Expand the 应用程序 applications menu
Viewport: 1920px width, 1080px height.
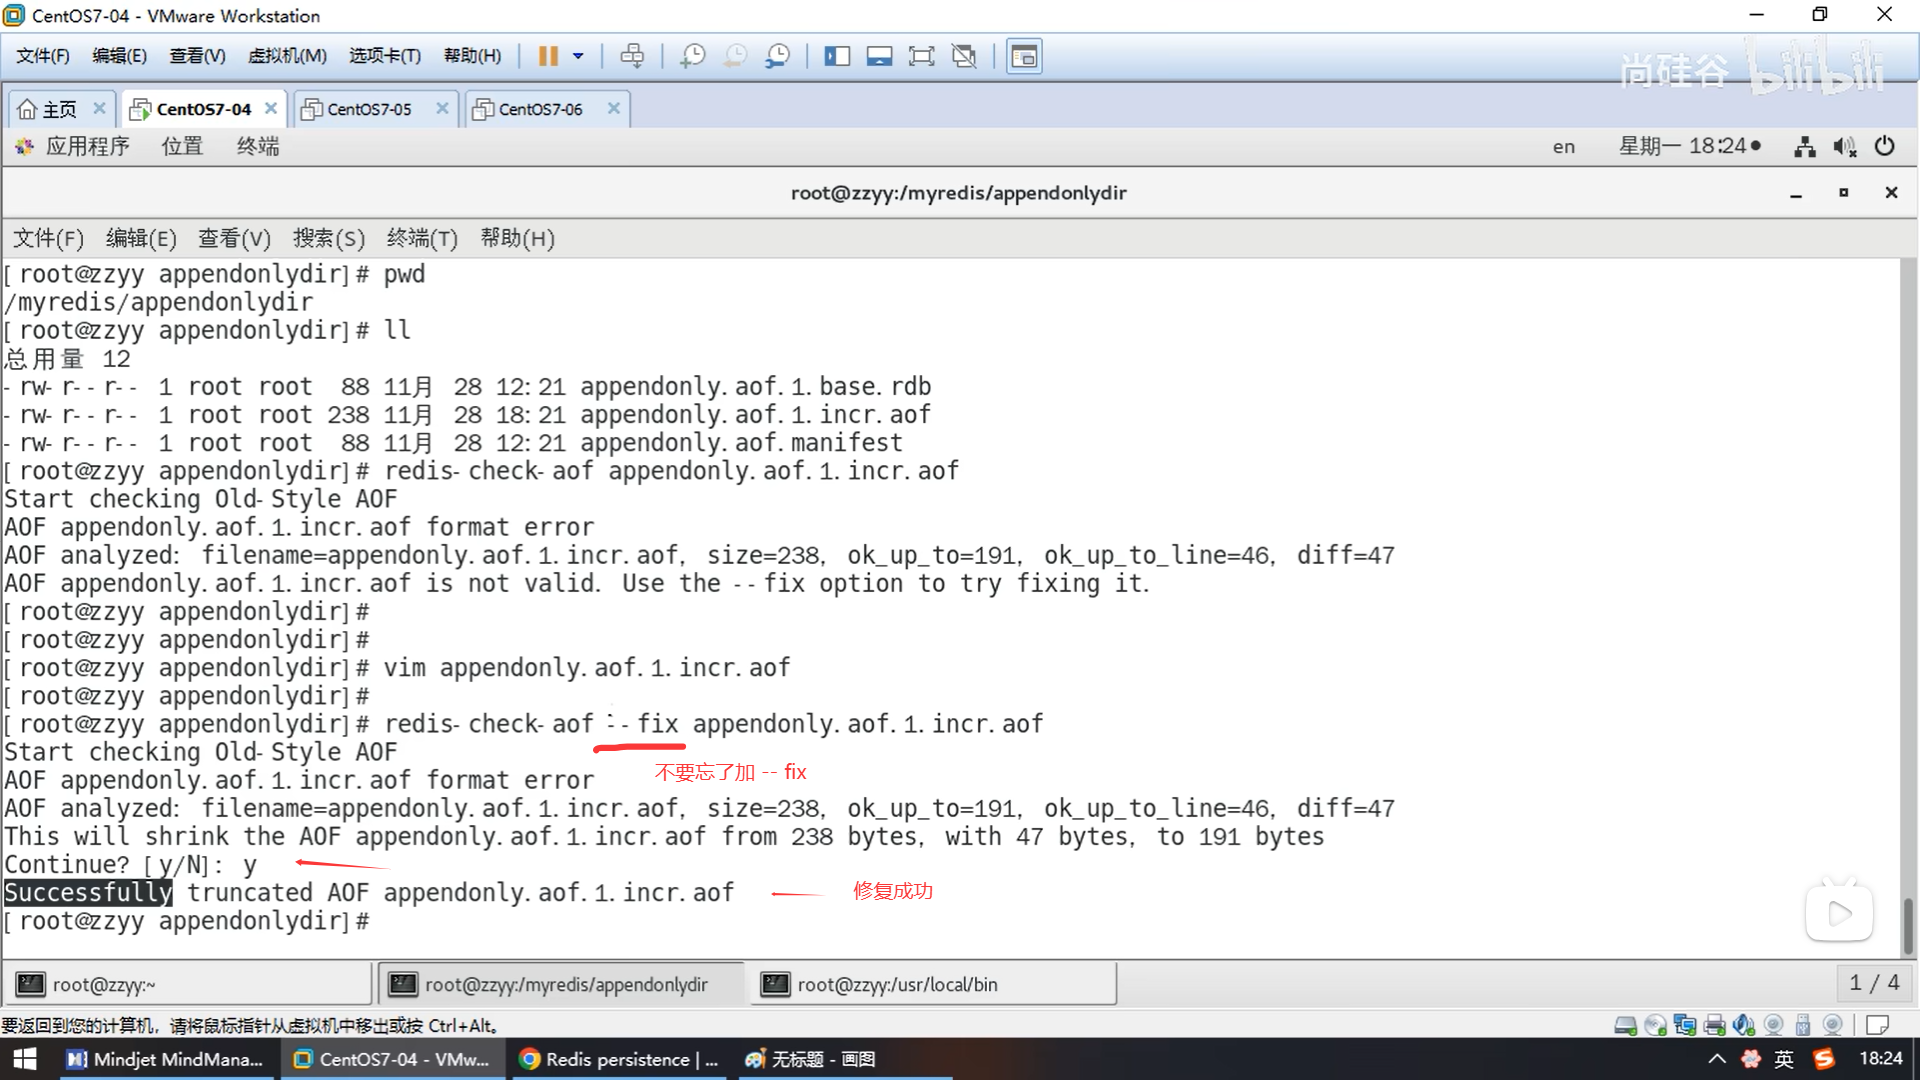click(x=87, y=147)
